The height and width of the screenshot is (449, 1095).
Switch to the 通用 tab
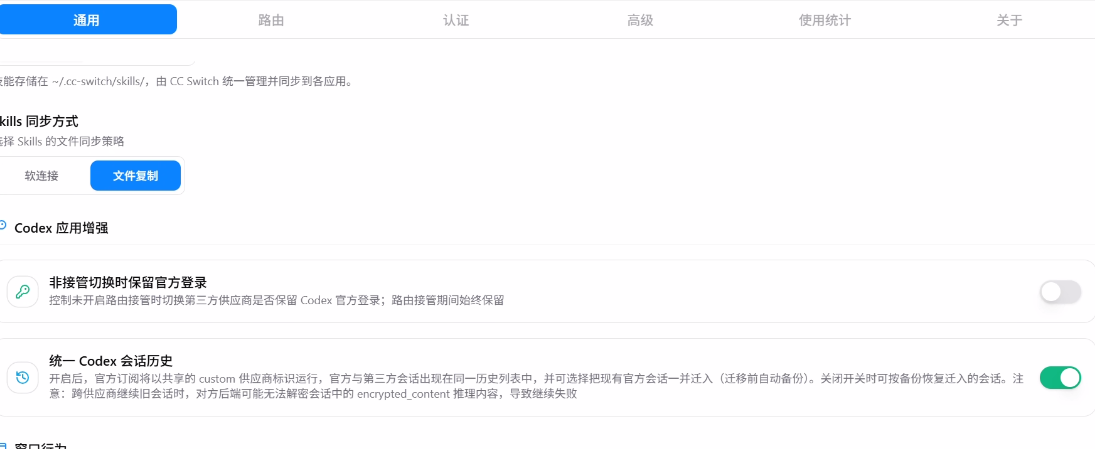[x=87, y=20]
